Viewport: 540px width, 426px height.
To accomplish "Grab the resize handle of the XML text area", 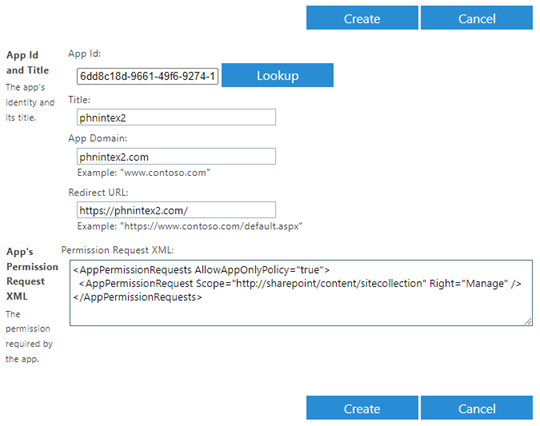I will pyautogui.click(x=528, y=322).
